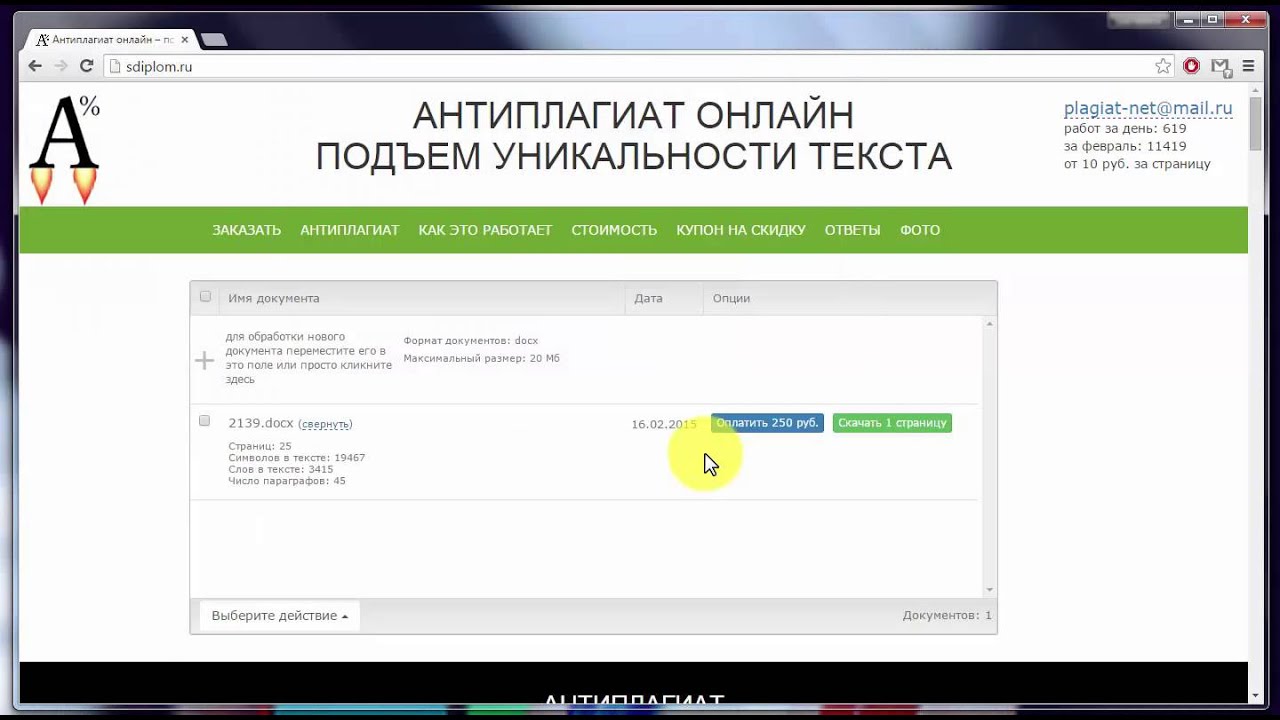Go to КАК ЭТО РАБОТАЕТ section
The height and width of the screenshot is (720, 1280).
click(x=485, y=230)
